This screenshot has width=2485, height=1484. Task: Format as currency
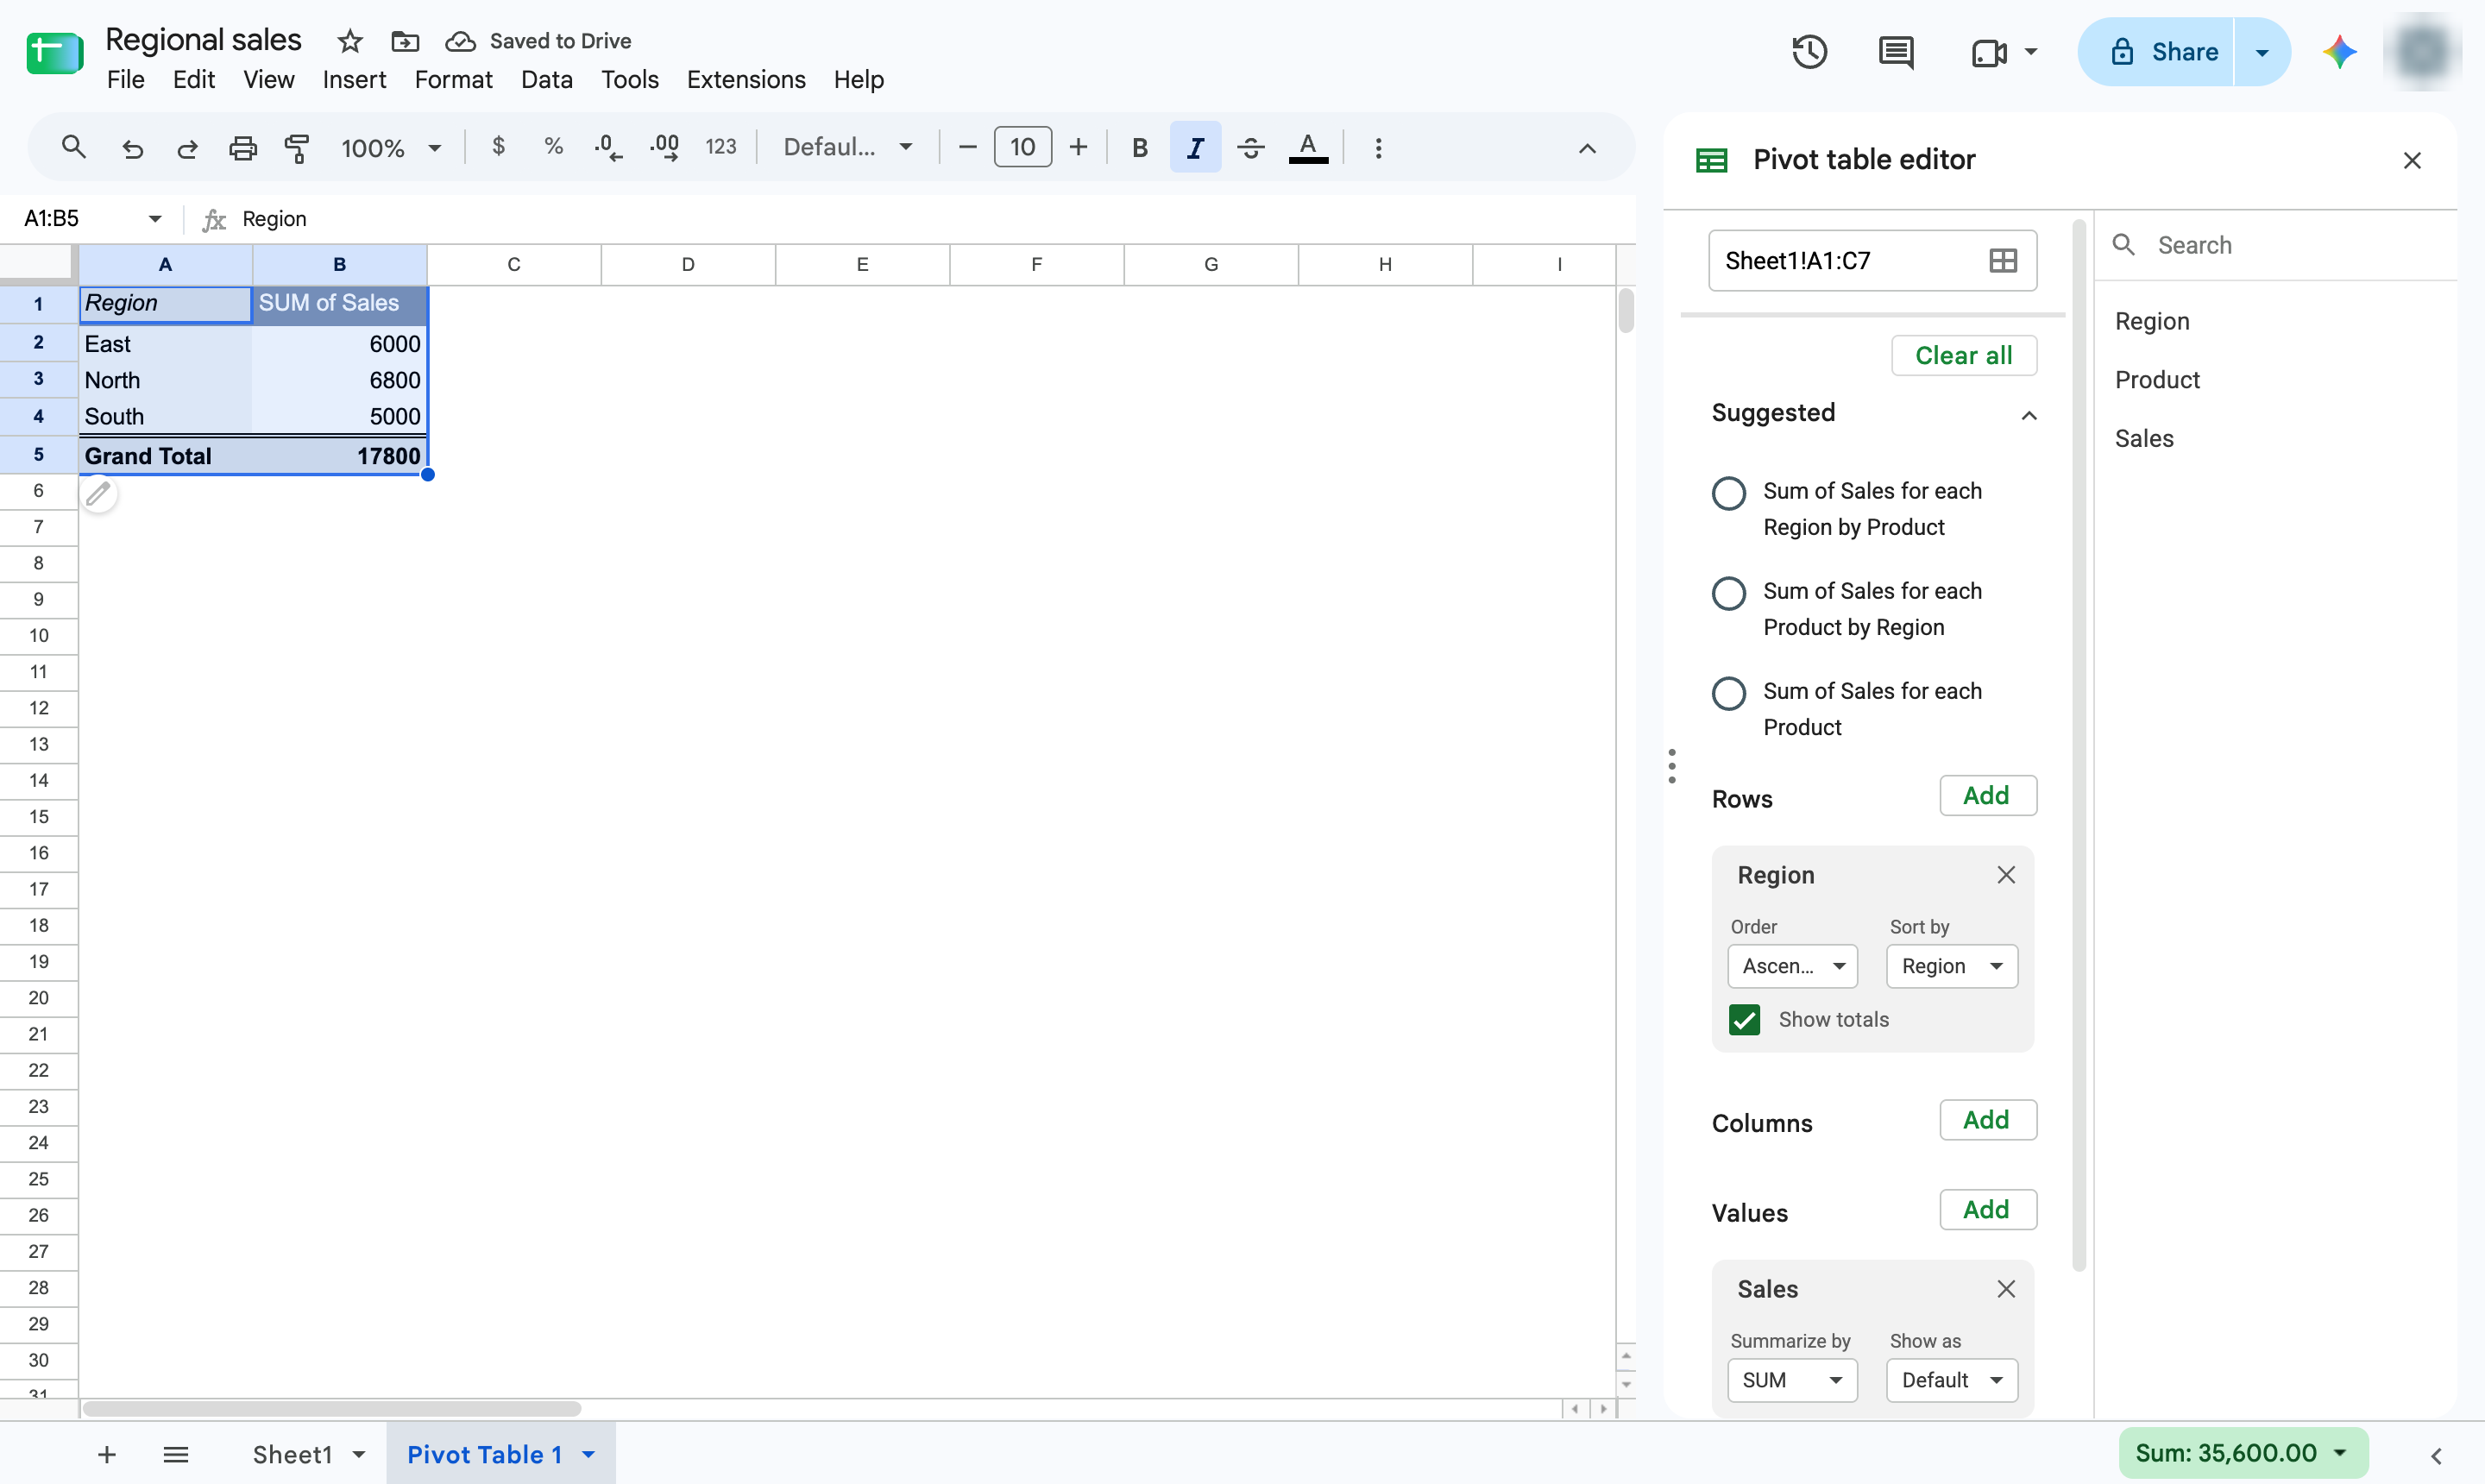tap(498, 147)
